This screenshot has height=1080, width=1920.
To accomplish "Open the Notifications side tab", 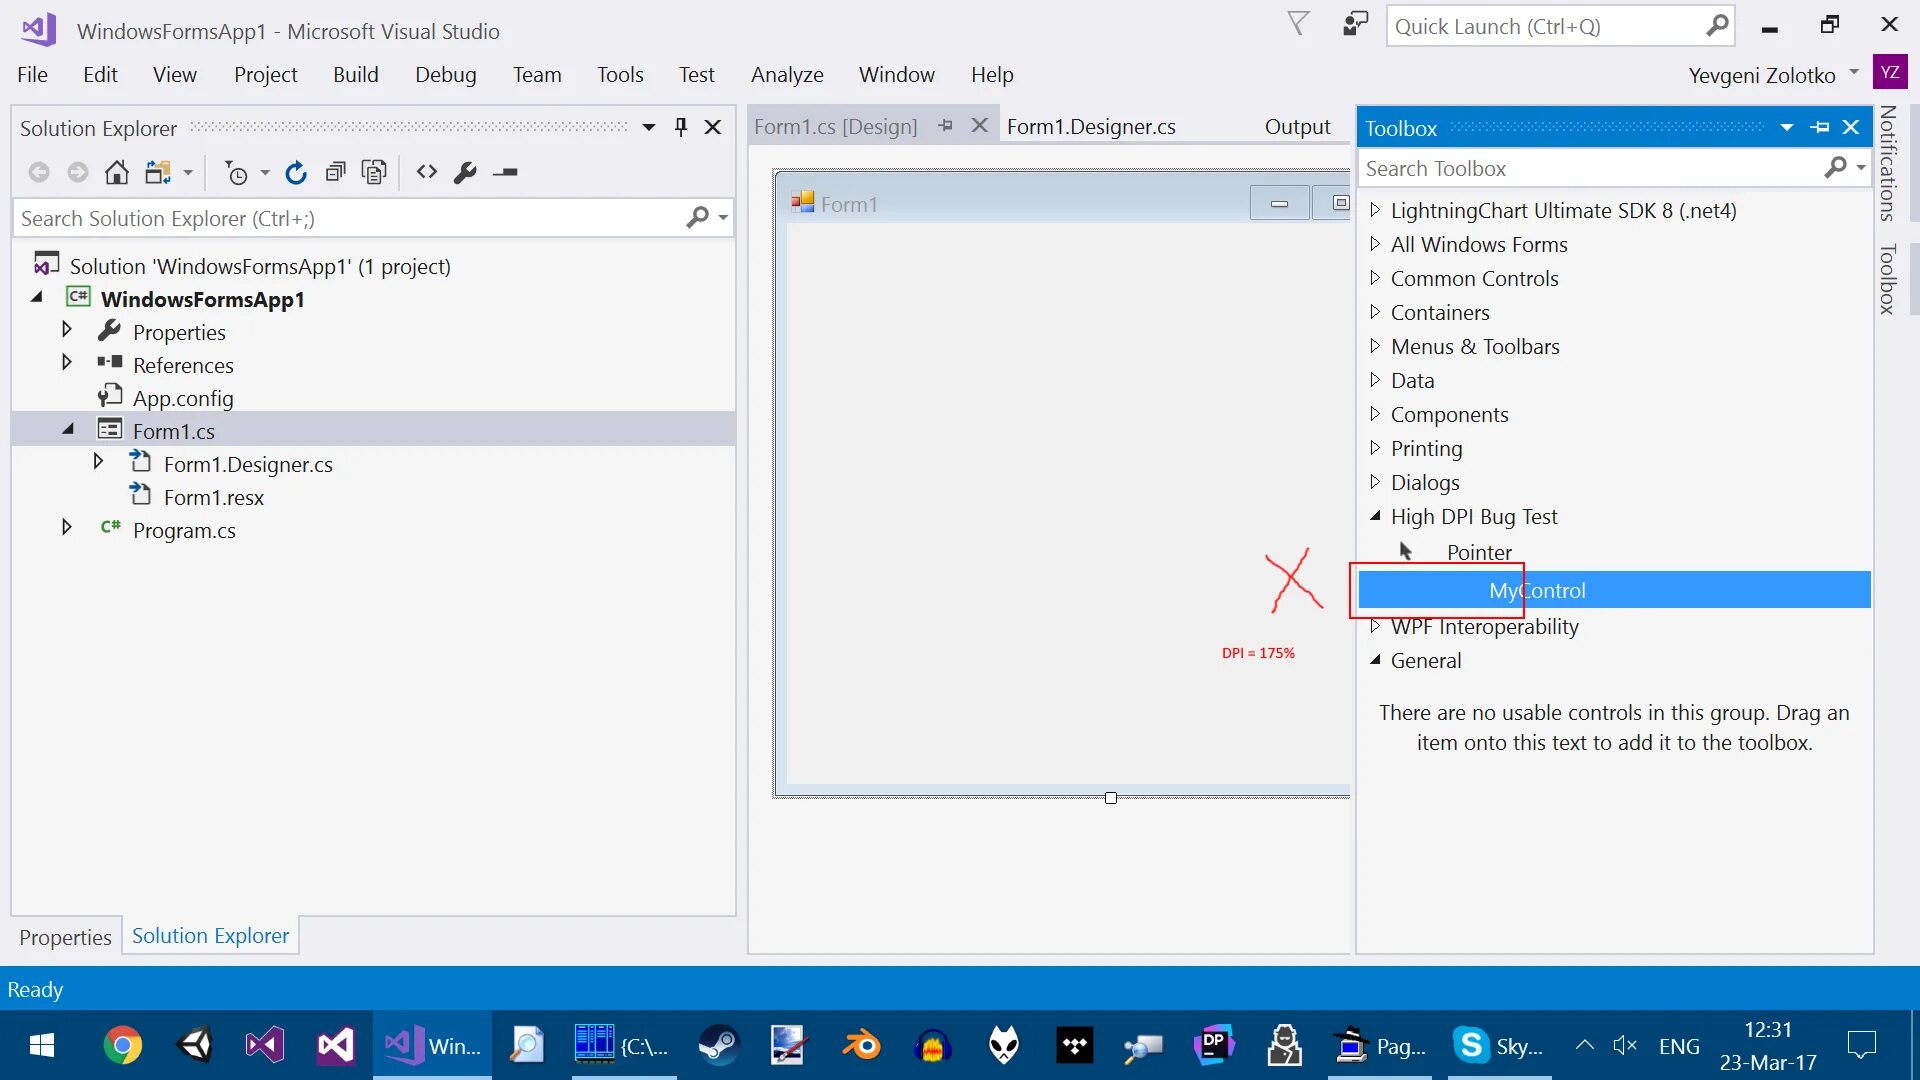I will (1888, 164).
